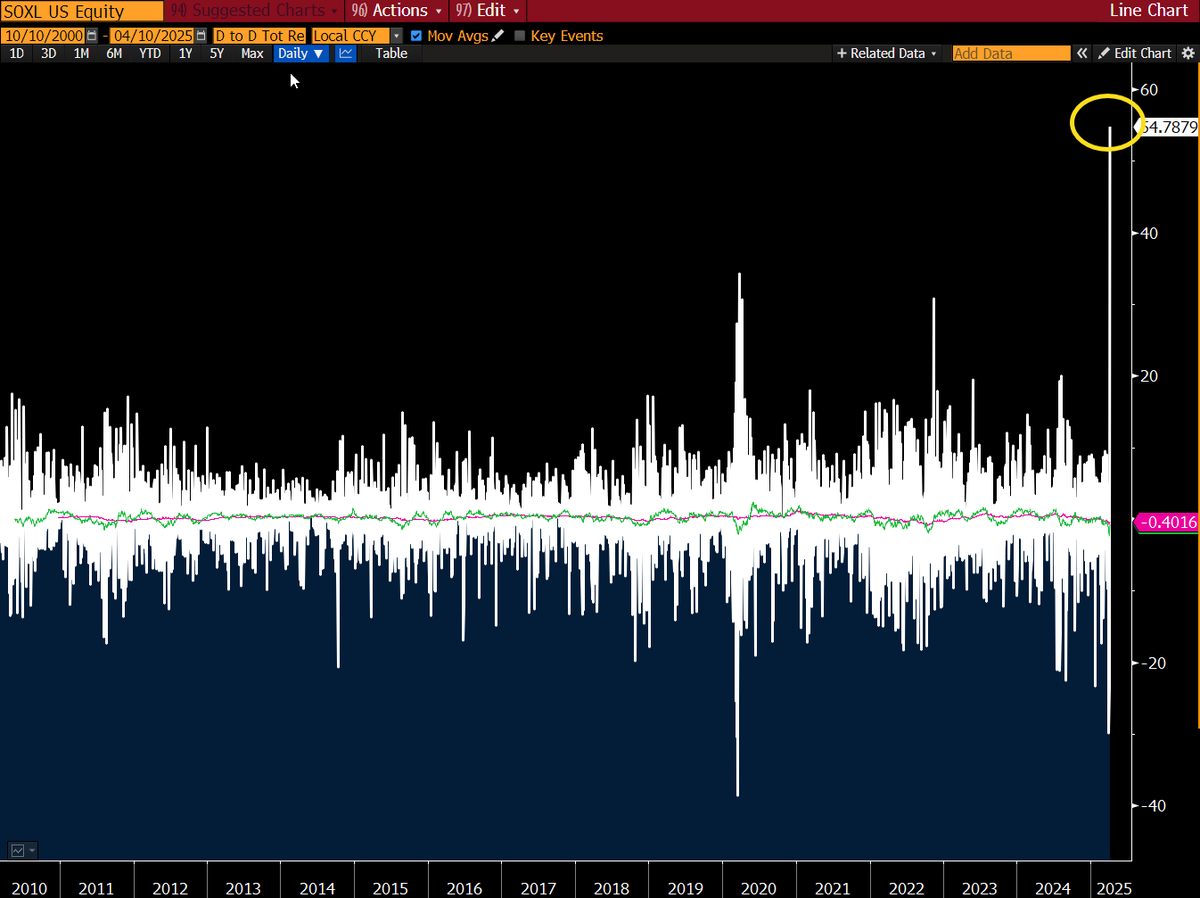This screenshot has height=898, width=1200.
Task: Toggle the Mov Avgs checkbox
Action: pyautogui.click(x=416, y=36)
